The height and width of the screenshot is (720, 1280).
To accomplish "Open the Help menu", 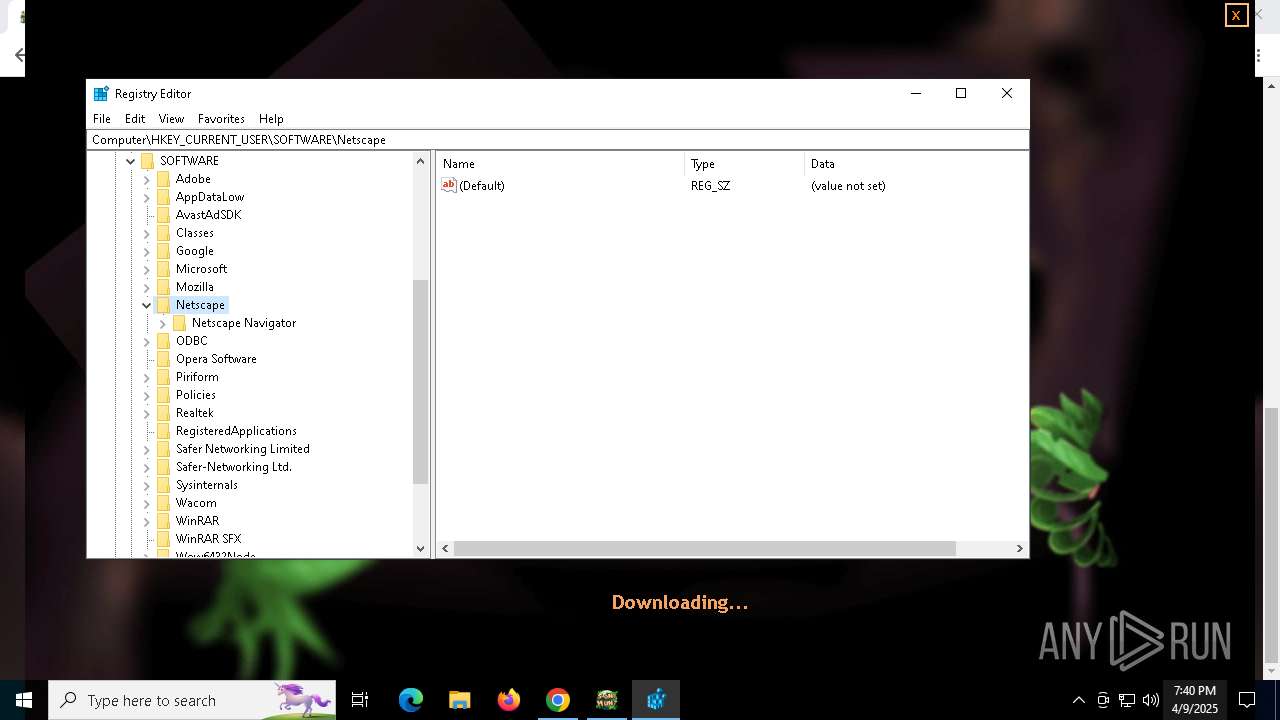I will coord(271,118).
